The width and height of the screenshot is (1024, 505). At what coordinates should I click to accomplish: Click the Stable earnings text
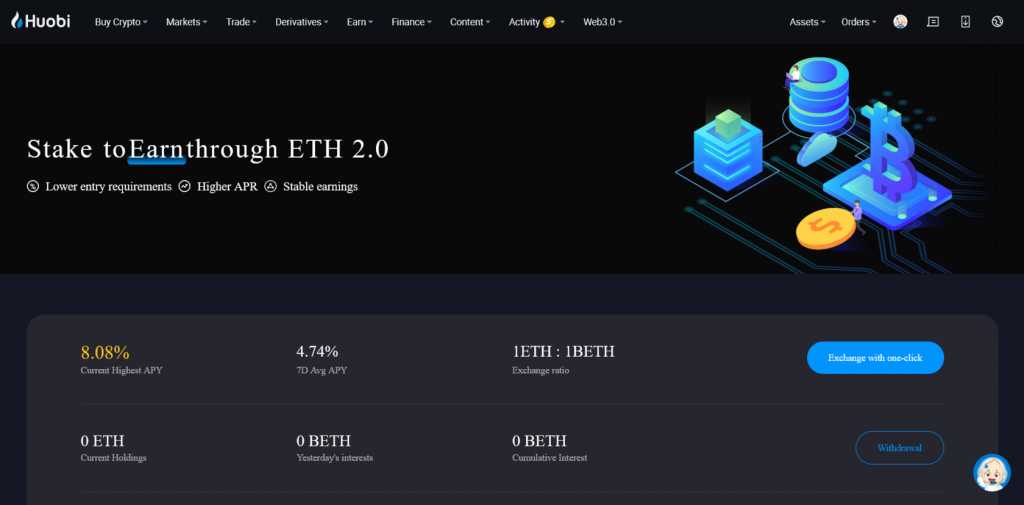tap(320, 187)
